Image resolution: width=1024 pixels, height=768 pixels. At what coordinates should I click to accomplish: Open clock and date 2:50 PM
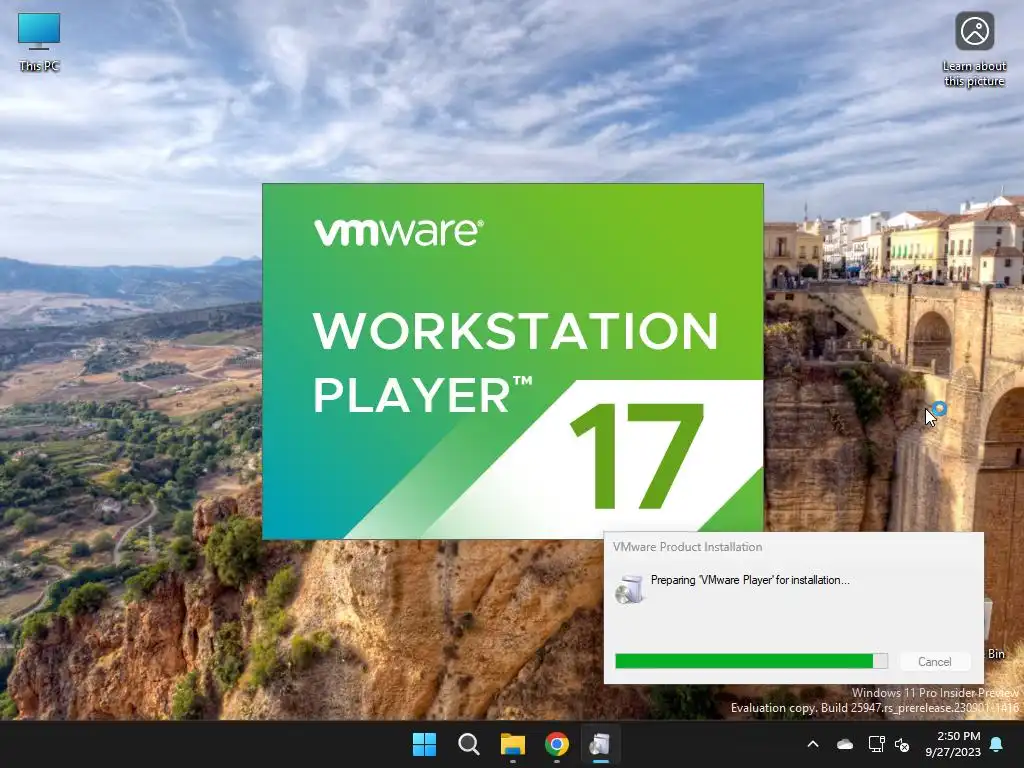point(953,744)
